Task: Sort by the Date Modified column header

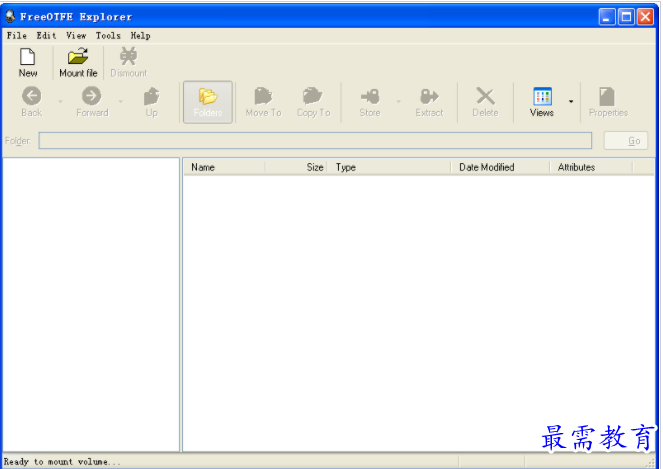Action: 500,167
